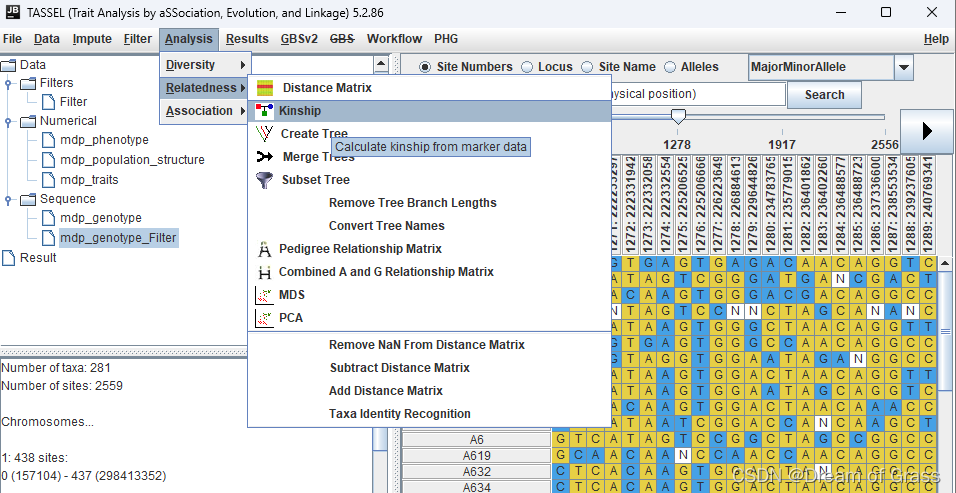Open the File menu
This screenshot has width=956, height=493.
pos(12,39)
